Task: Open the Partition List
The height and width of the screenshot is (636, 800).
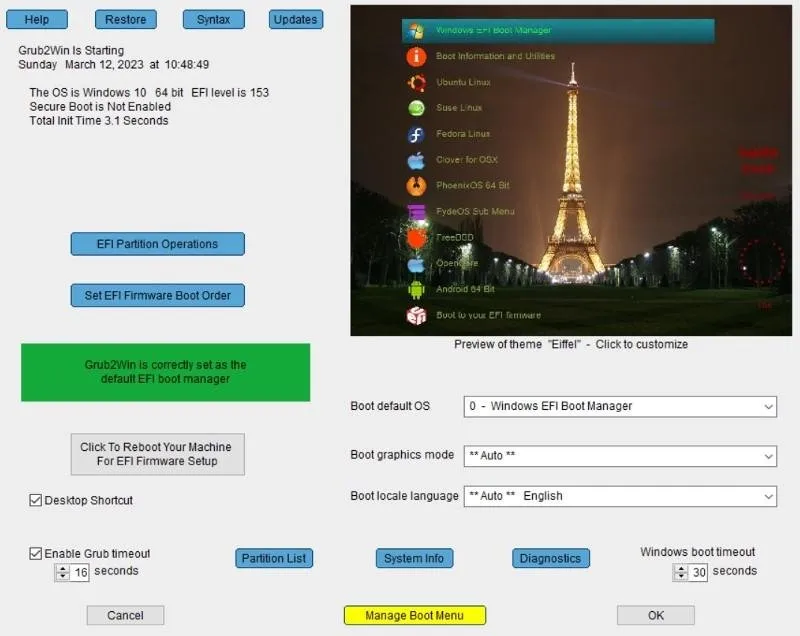Action: coord(274,558)
